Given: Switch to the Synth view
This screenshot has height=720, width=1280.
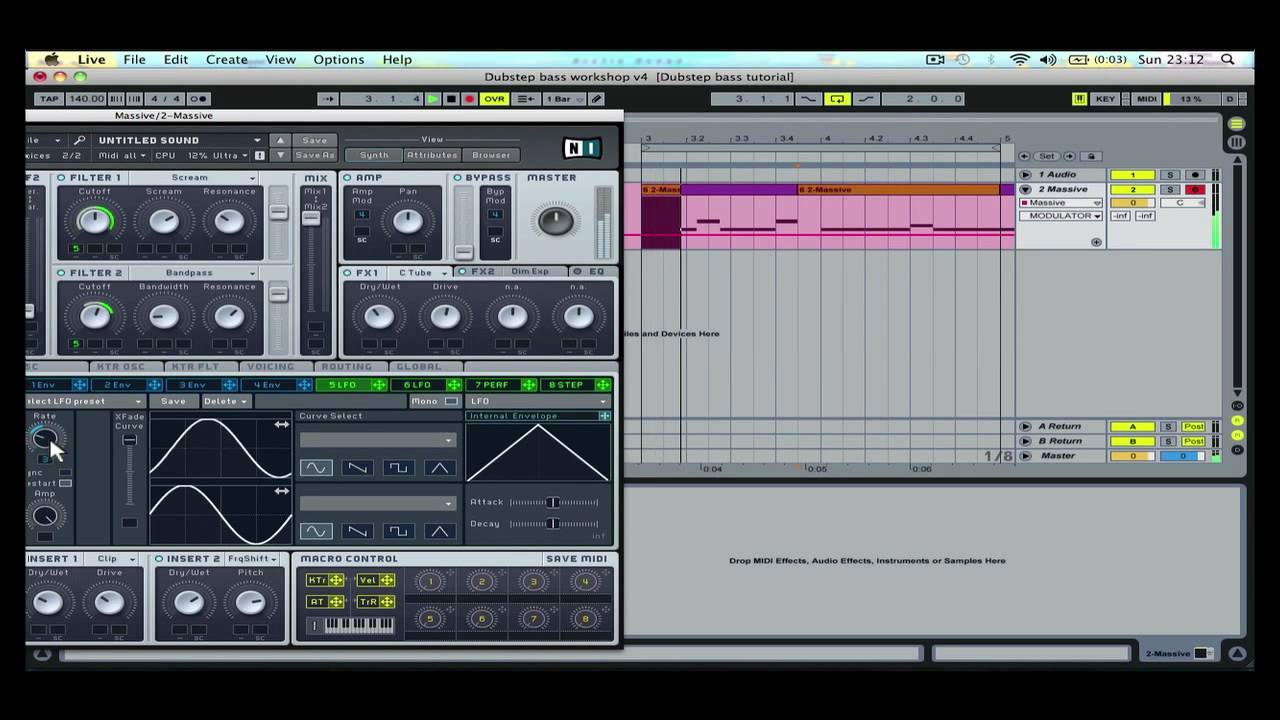Looking at the screenshot, I should [x=374, y=155].
